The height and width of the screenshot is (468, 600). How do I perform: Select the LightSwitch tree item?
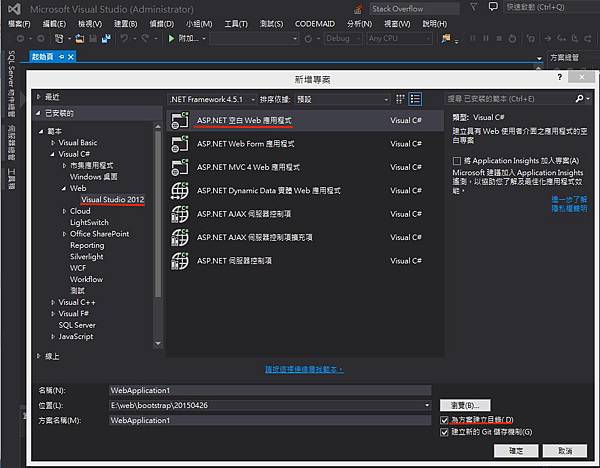(89, 222)
